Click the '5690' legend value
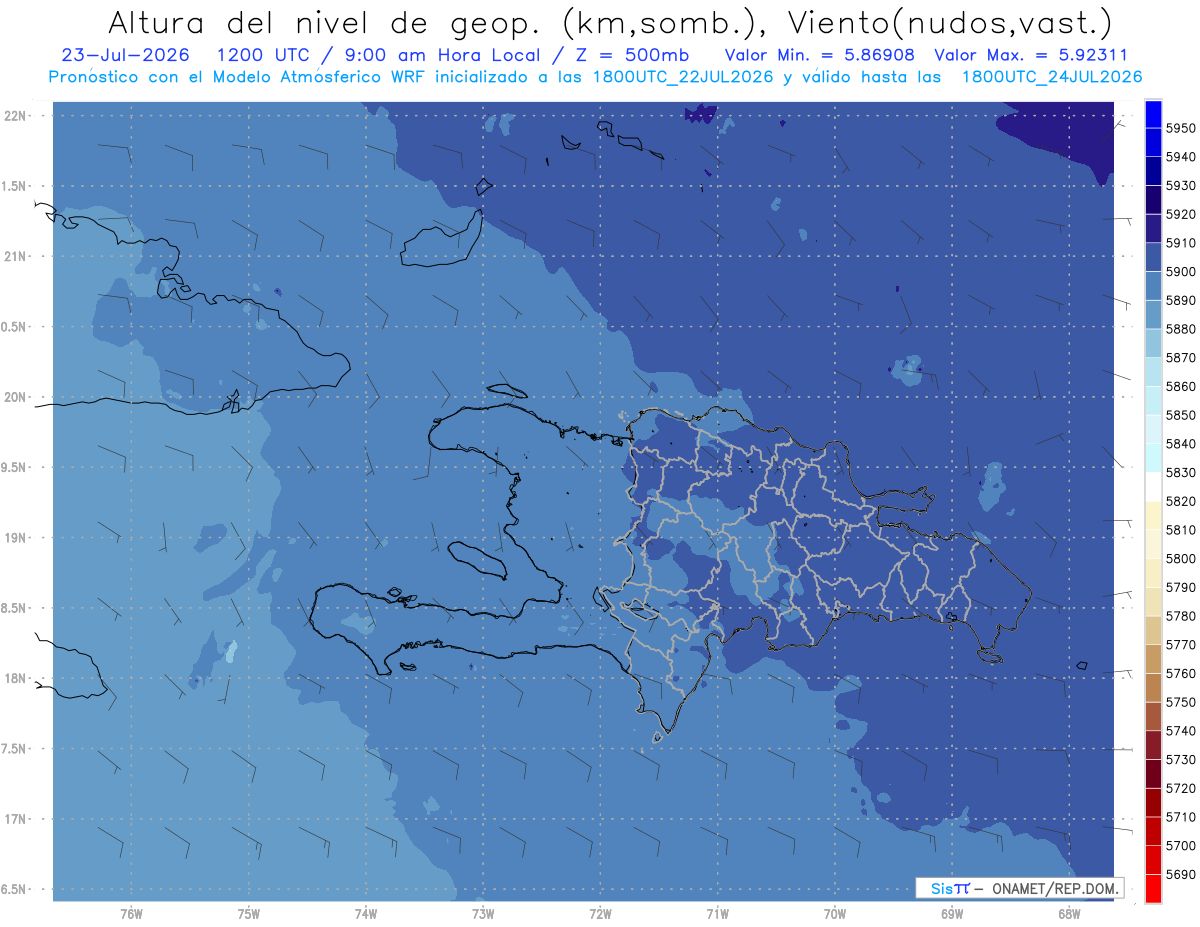1200x927 pixels. 1181,874
